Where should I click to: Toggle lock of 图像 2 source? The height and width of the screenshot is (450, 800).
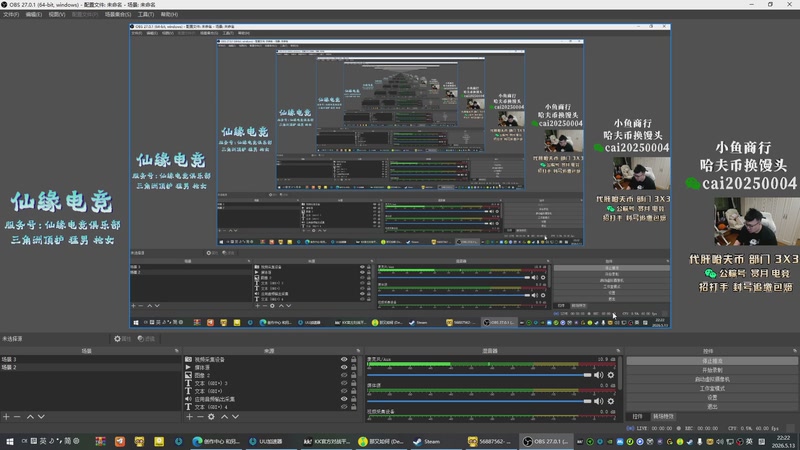point(354,375)
